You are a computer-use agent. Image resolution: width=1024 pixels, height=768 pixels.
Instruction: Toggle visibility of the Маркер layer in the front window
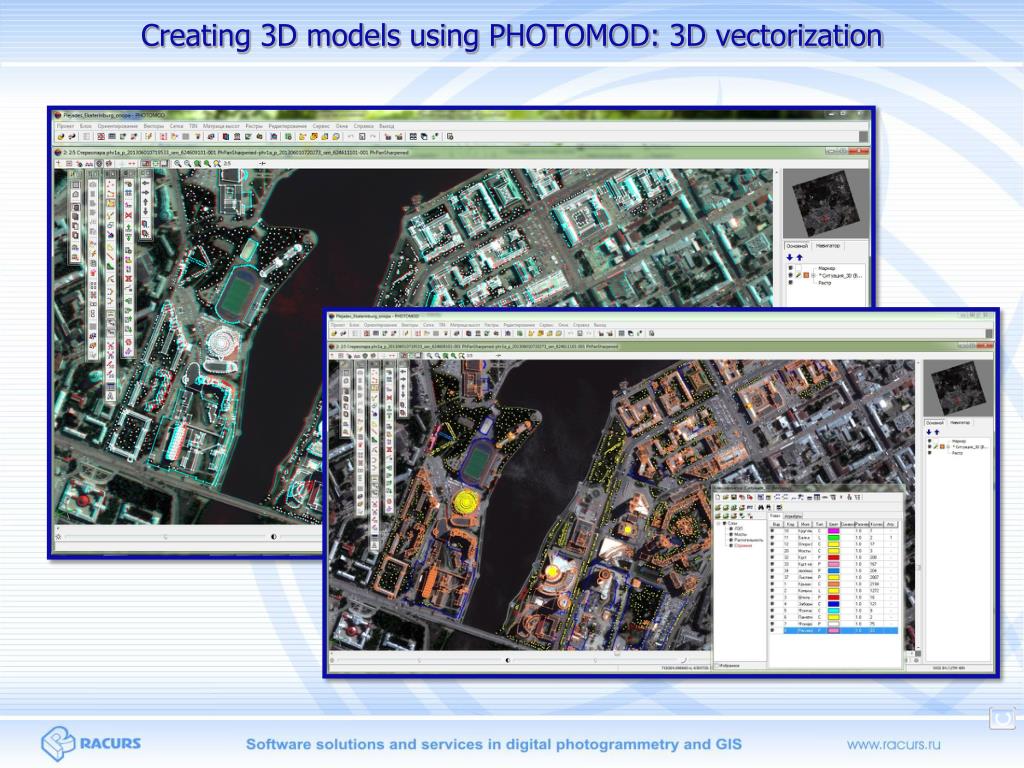click(929, 441)
